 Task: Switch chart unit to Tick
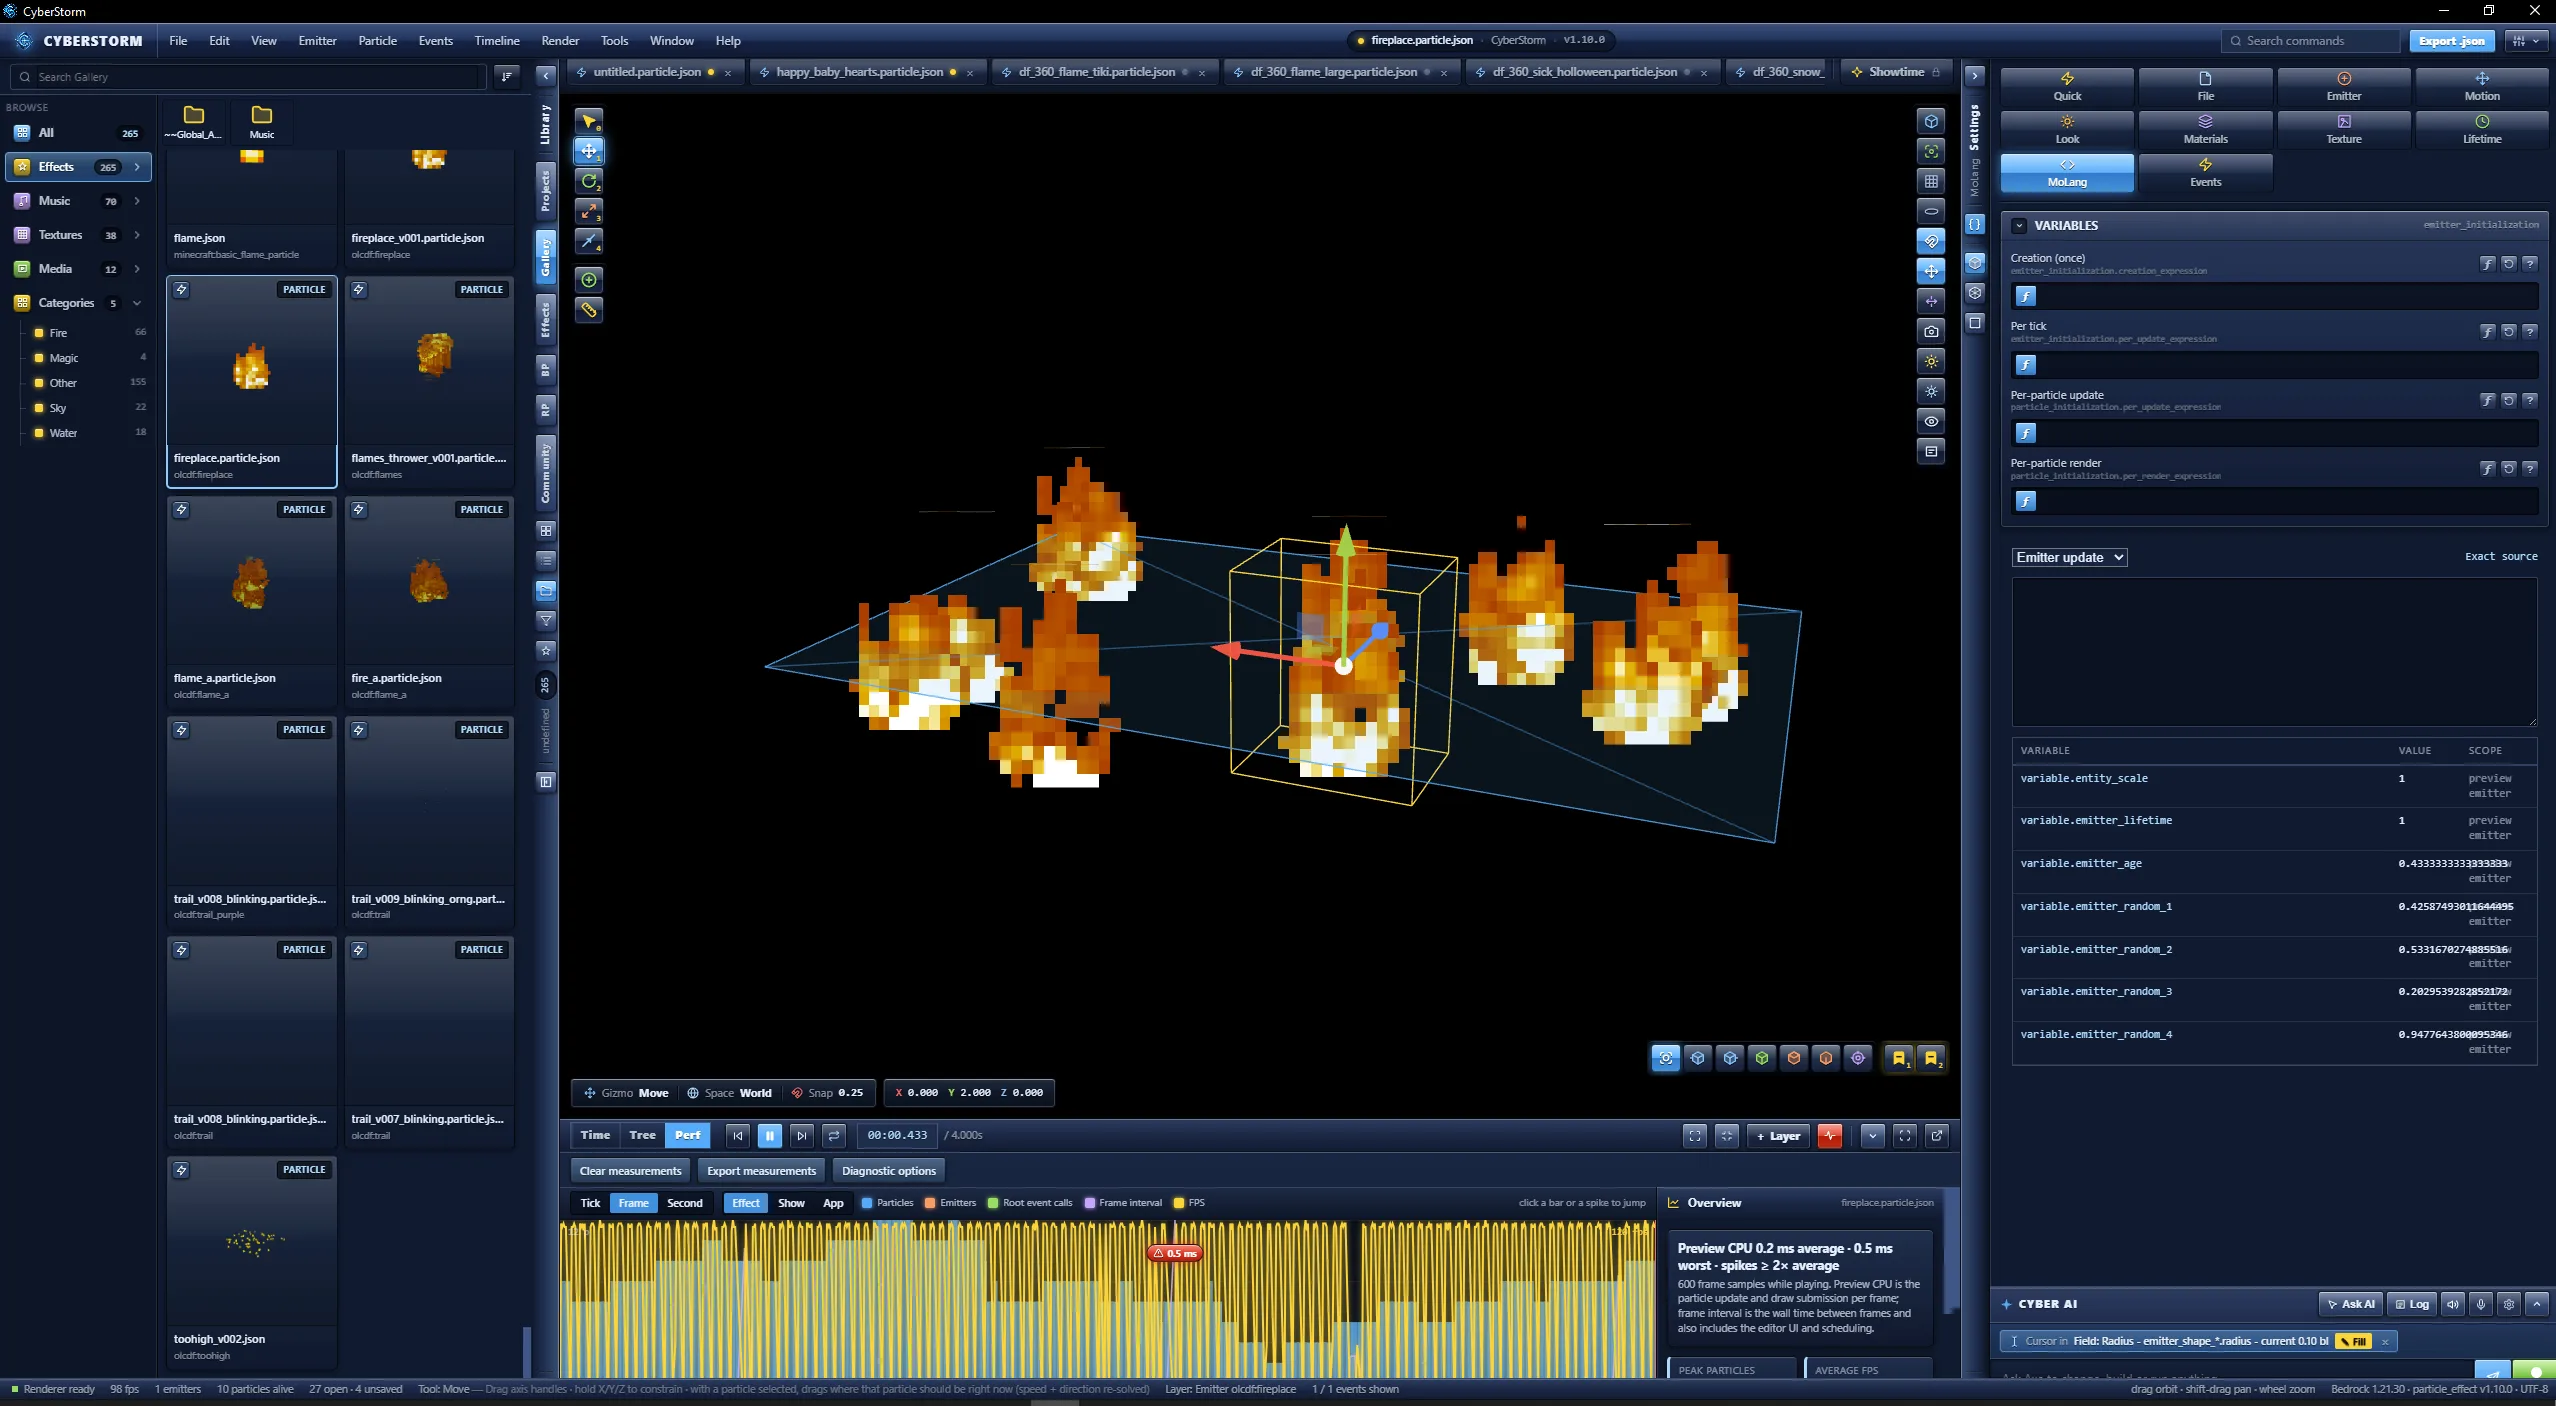[x=591, y=1203]
